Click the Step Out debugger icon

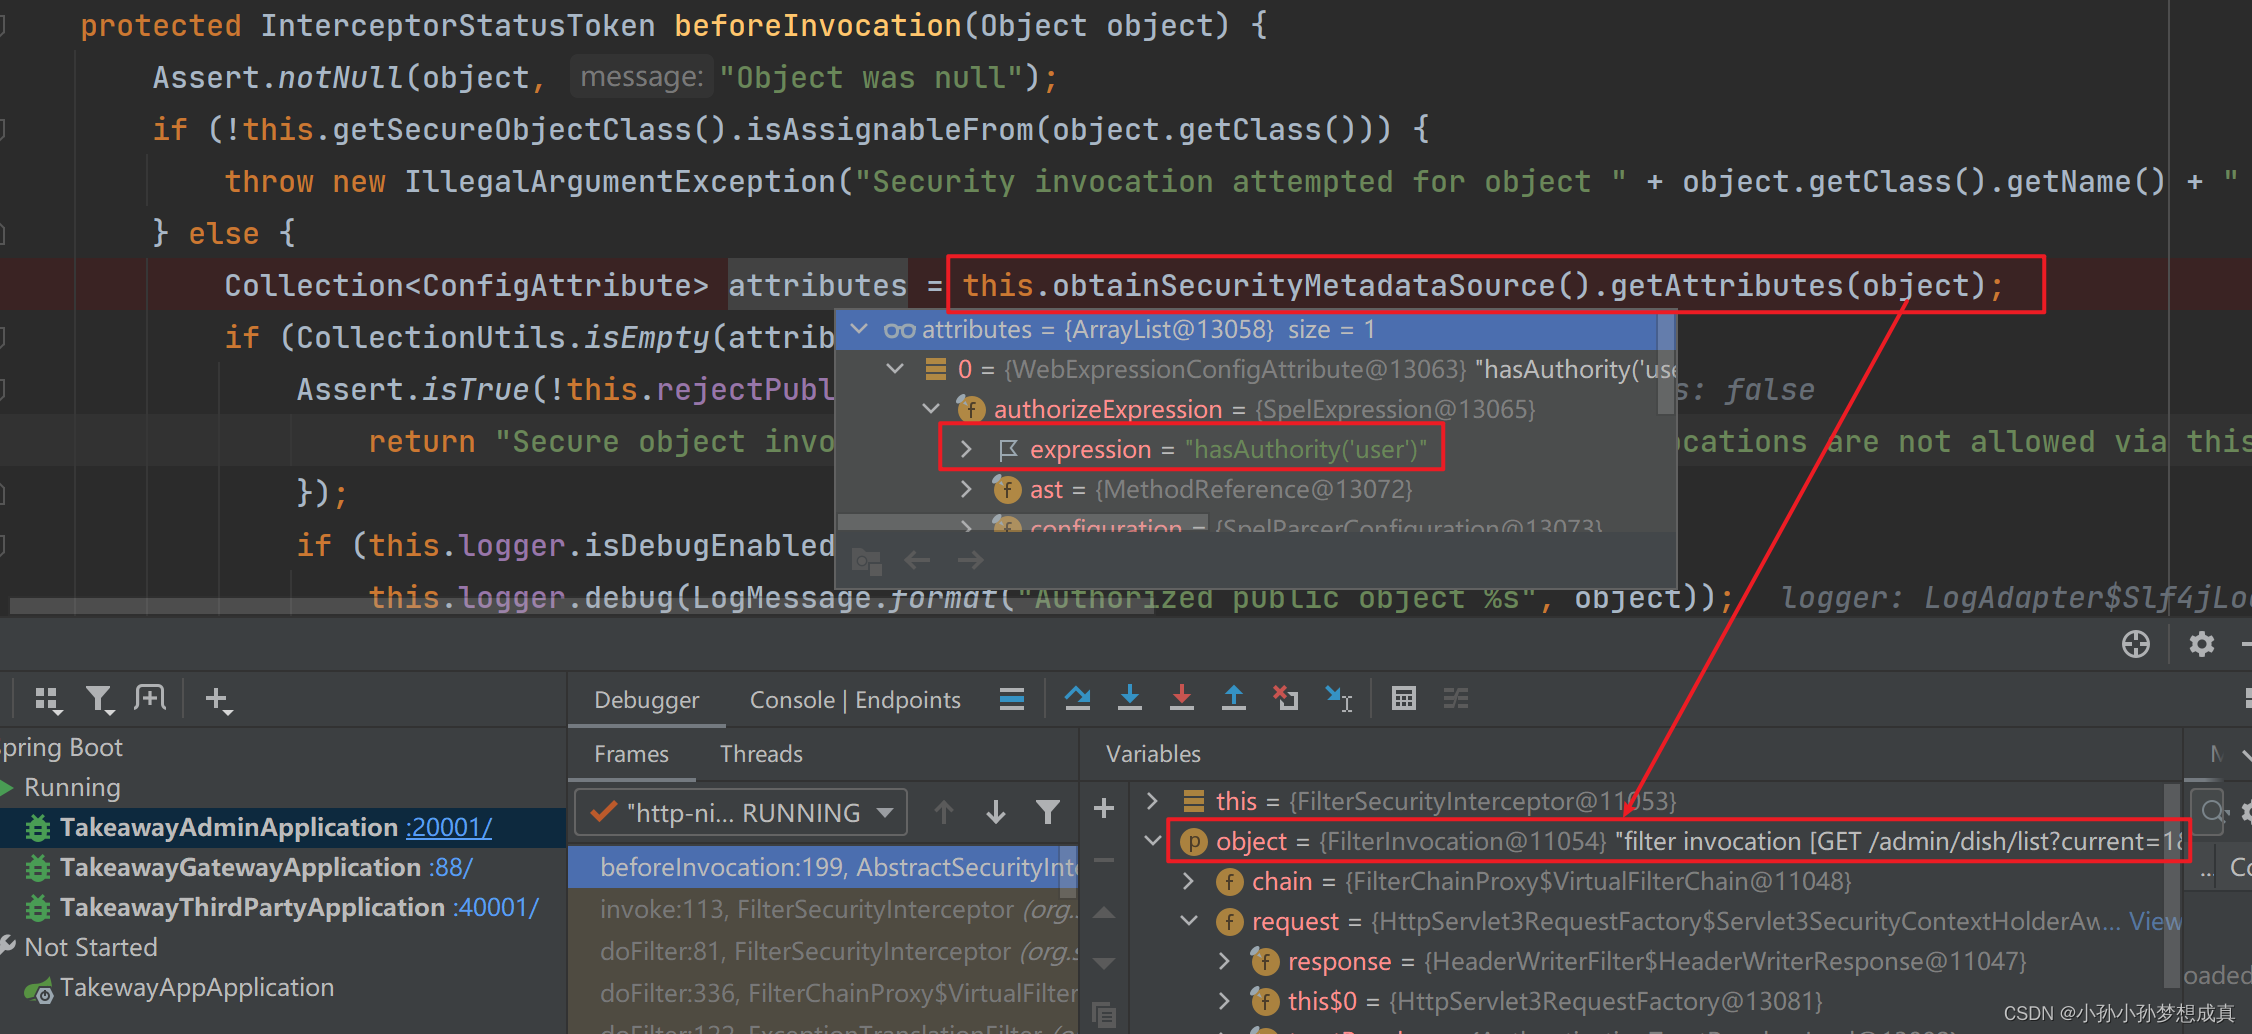pyautogui.click(x=1234, y=698)
